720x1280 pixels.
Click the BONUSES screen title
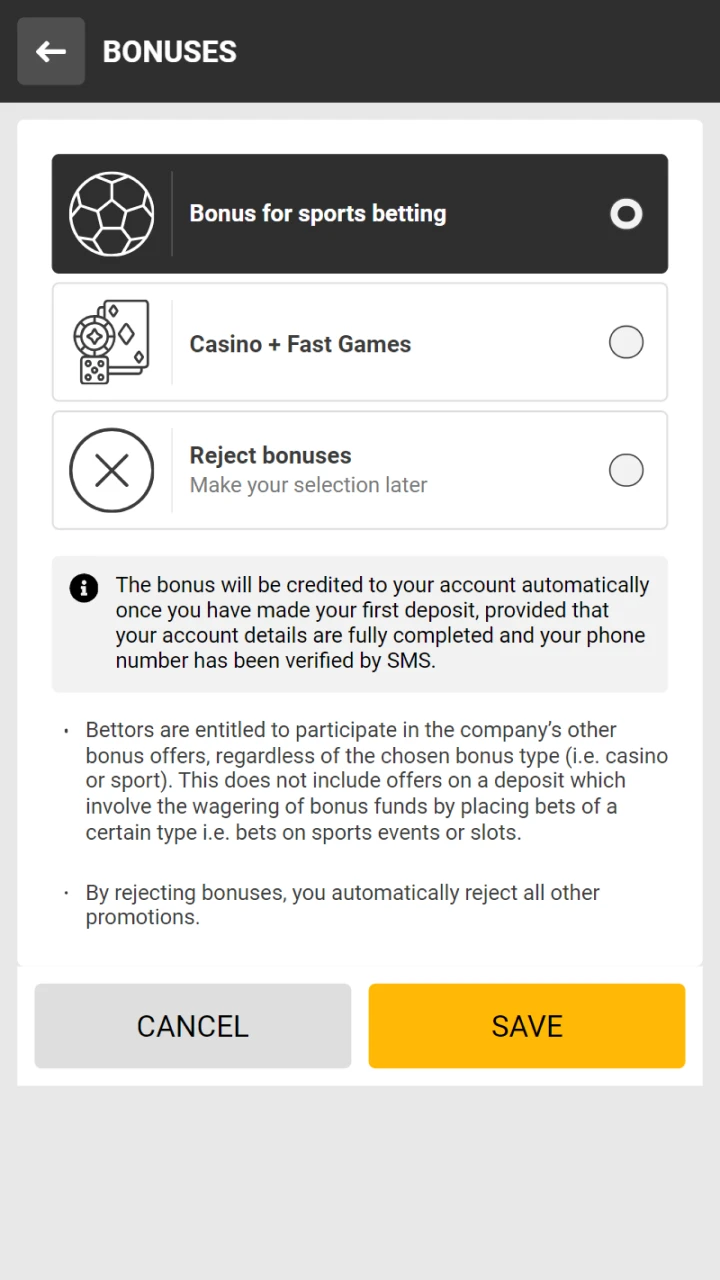click(169, 51)
